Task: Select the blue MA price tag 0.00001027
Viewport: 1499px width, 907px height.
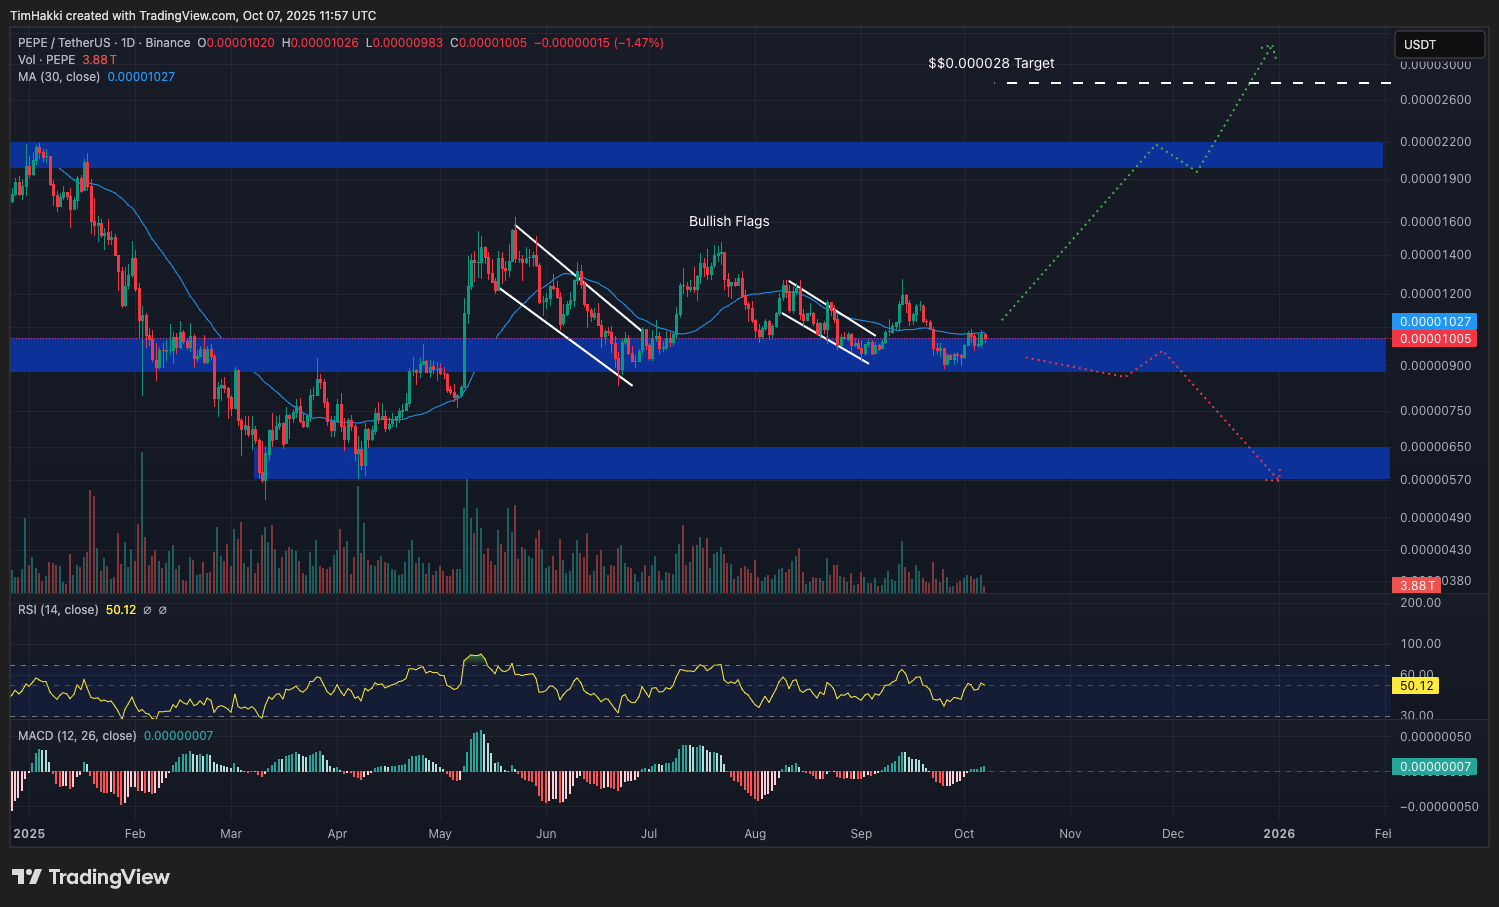Action: [x=1434, y=322]
